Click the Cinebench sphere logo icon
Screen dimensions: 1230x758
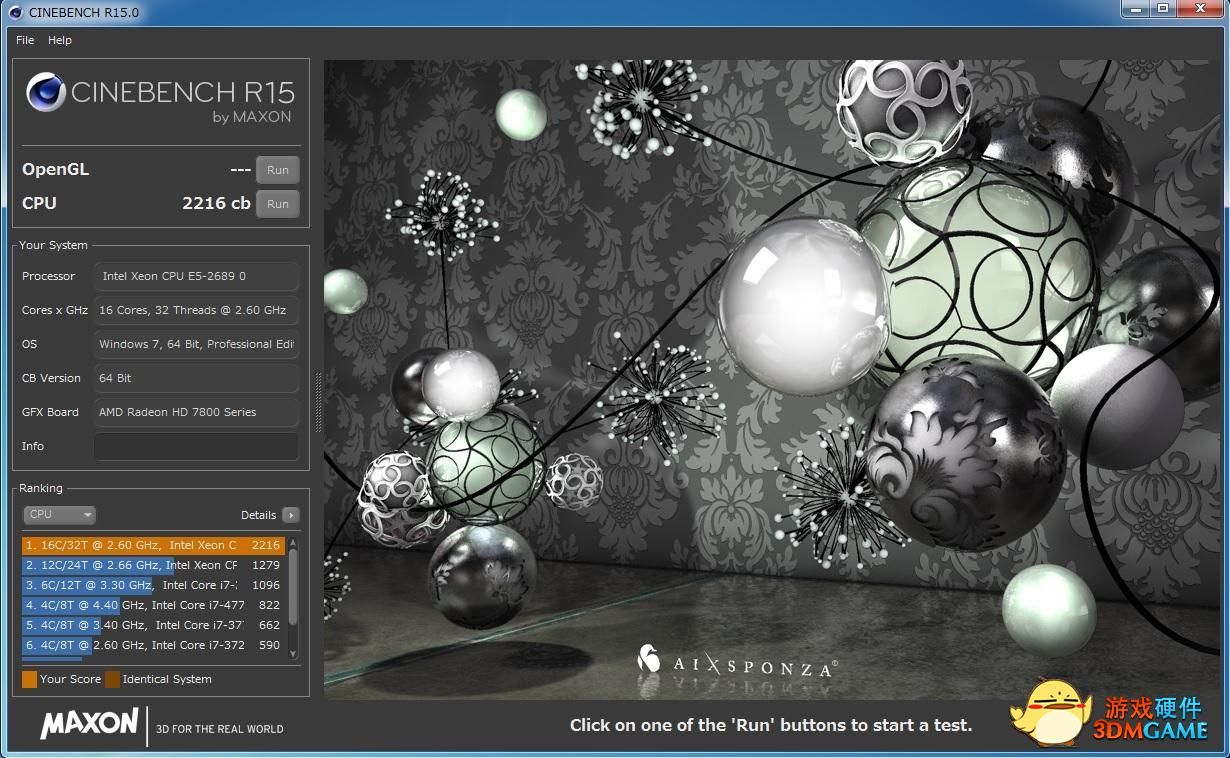click(x=46, y=92)
